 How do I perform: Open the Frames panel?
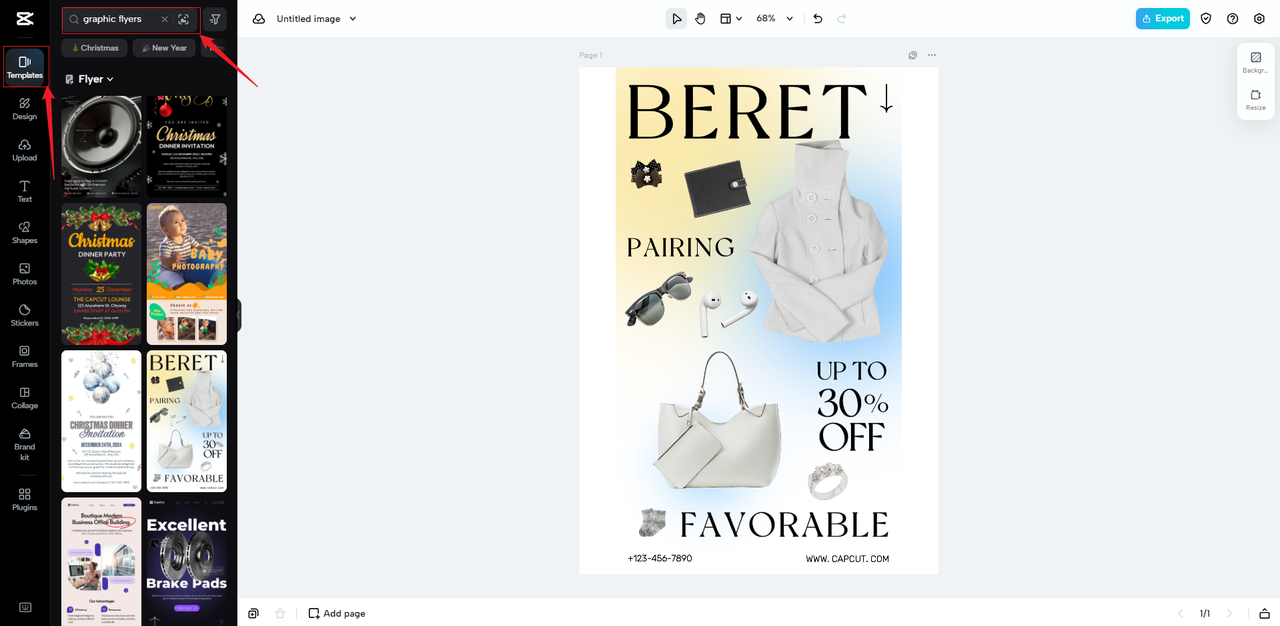pyautogui.click(x=25, y=357)
